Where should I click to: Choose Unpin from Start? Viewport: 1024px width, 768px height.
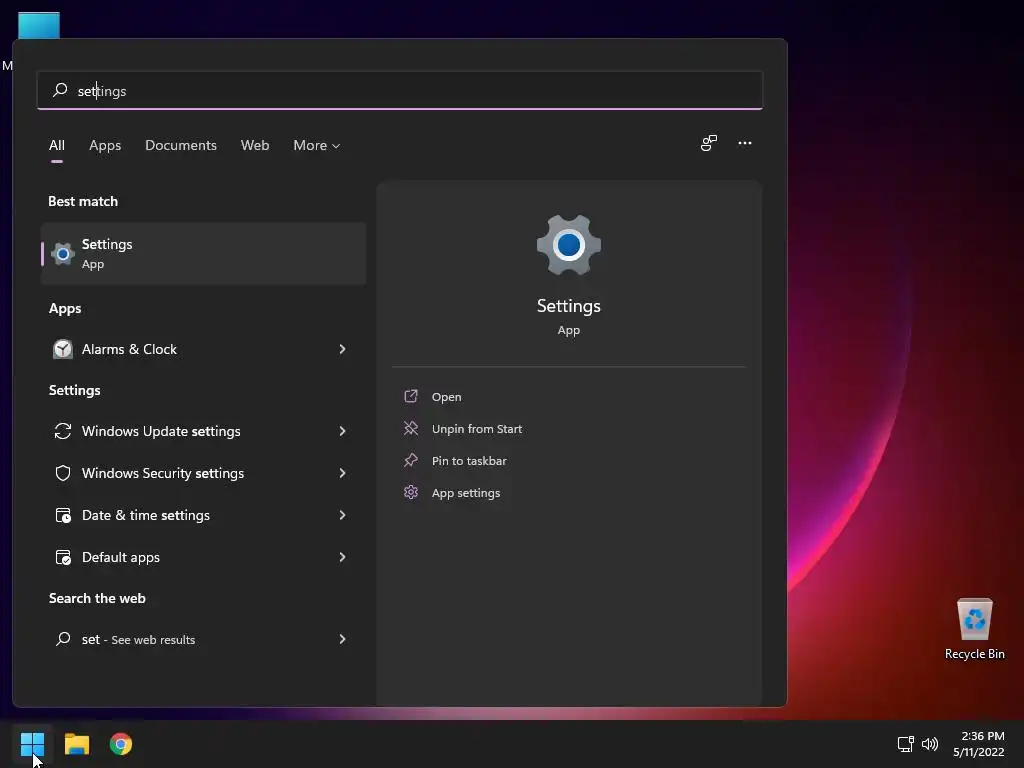477,429
